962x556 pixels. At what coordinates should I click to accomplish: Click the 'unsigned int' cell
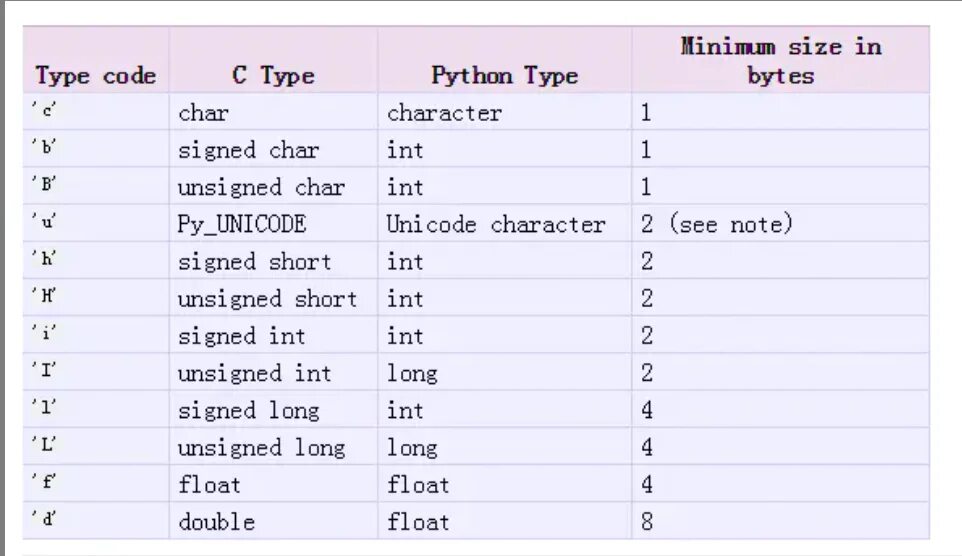274,373
